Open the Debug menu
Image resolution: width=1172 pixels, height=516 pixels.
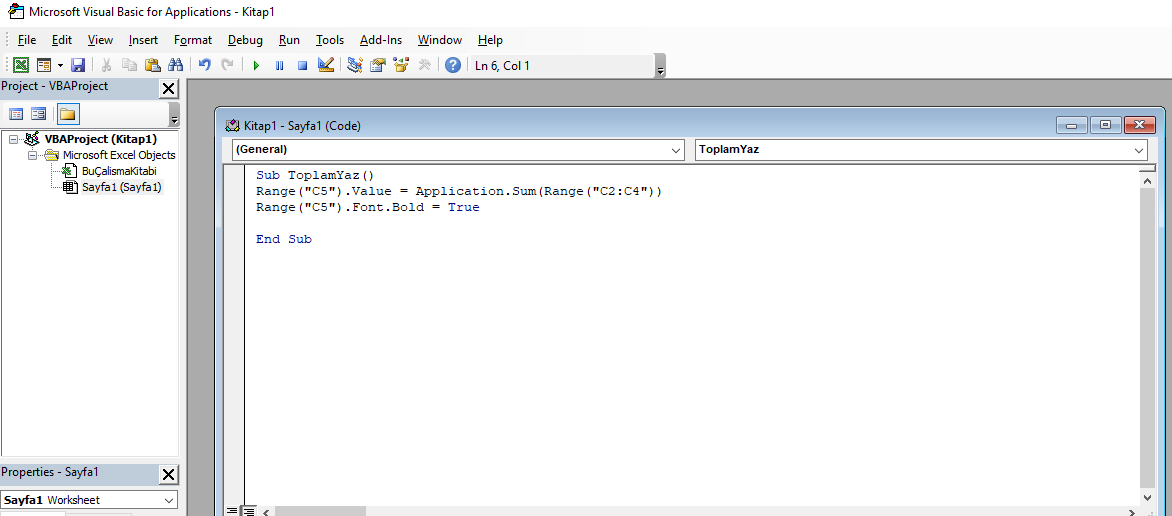click(245, 40)
